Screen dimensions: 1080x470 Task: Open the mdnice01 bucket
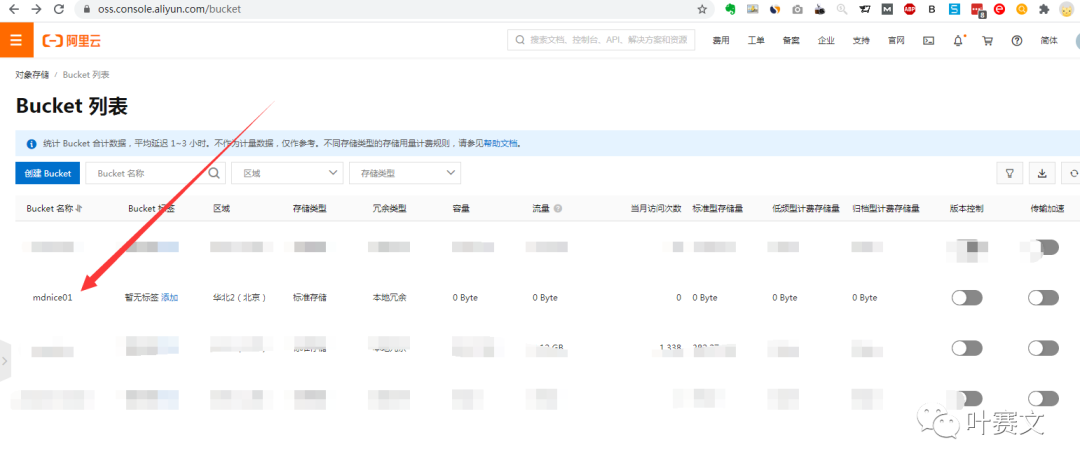[x=52, y=298]
